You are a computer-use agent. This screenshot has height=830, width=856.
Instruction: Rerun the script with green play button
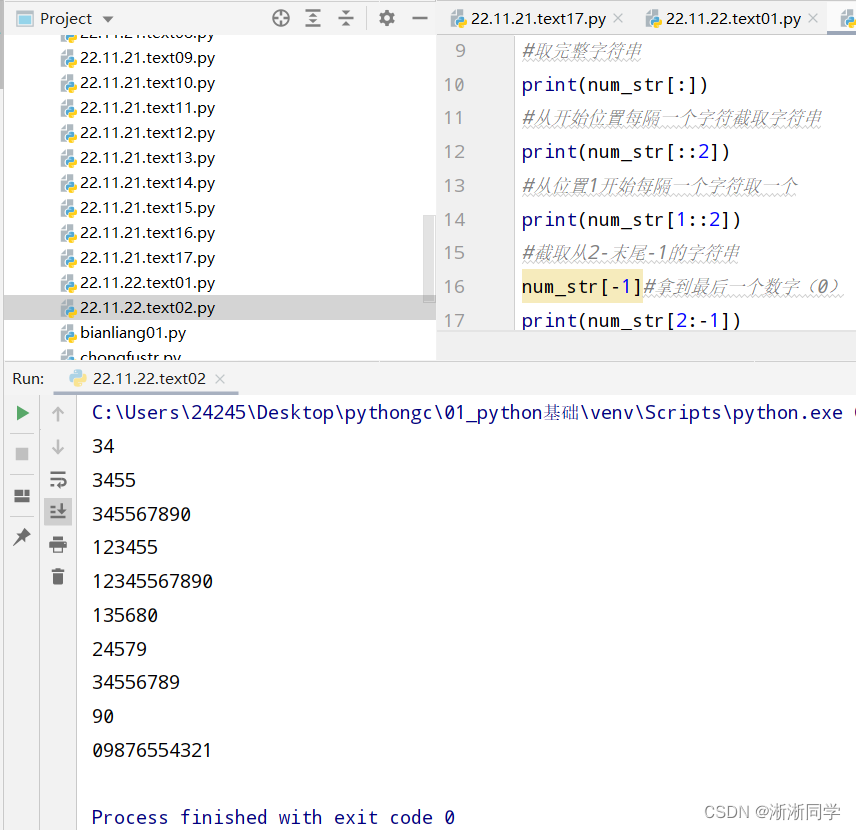pos(22,413)
